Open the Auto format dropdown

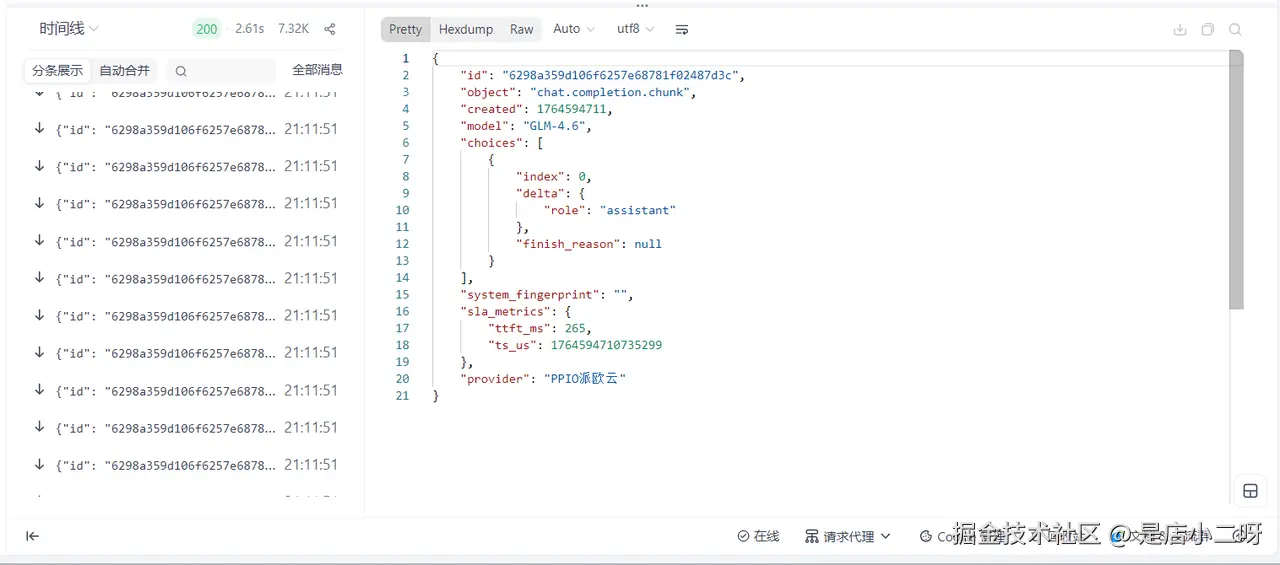[574, 29]
